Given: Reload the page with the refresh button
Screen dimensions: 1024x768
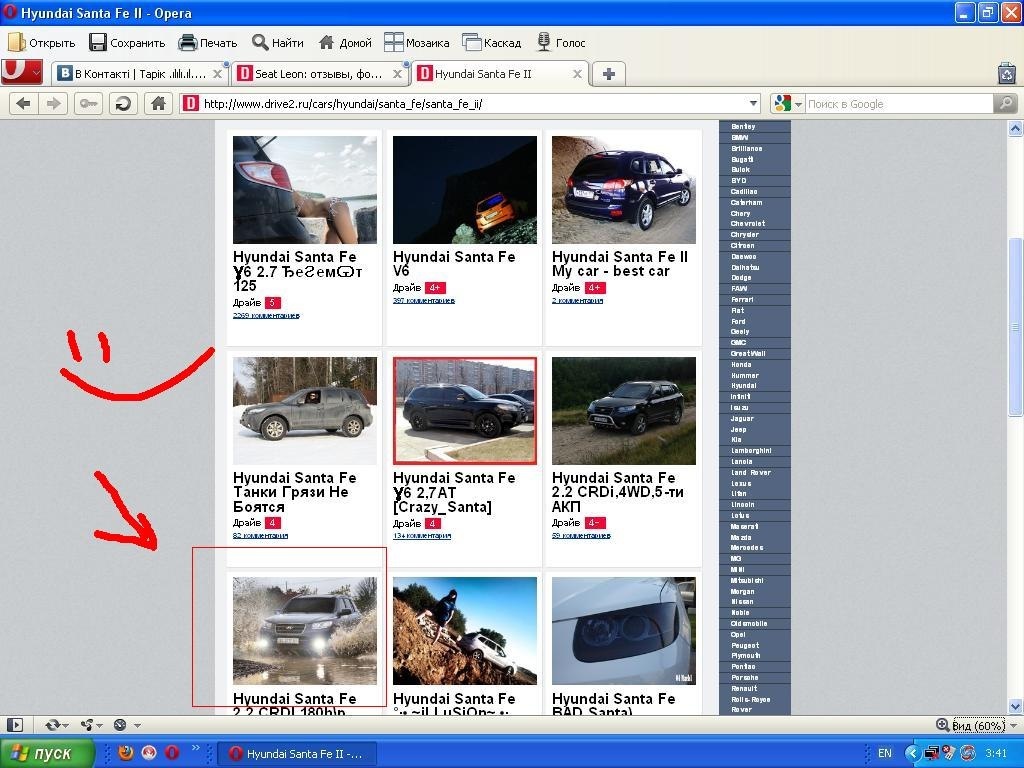Looking at the screenshot, I should [123, 103].
